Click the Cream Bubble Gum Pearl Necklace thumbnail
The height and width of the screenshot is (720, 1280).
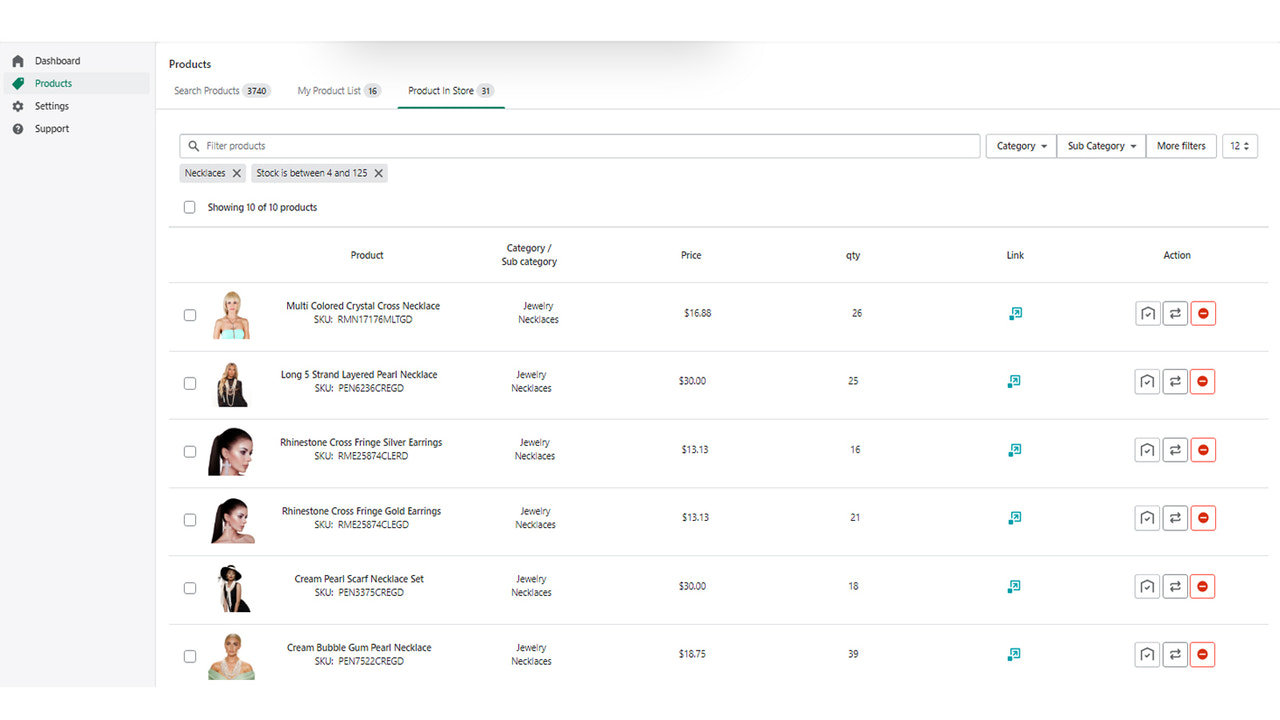[232, 656]
